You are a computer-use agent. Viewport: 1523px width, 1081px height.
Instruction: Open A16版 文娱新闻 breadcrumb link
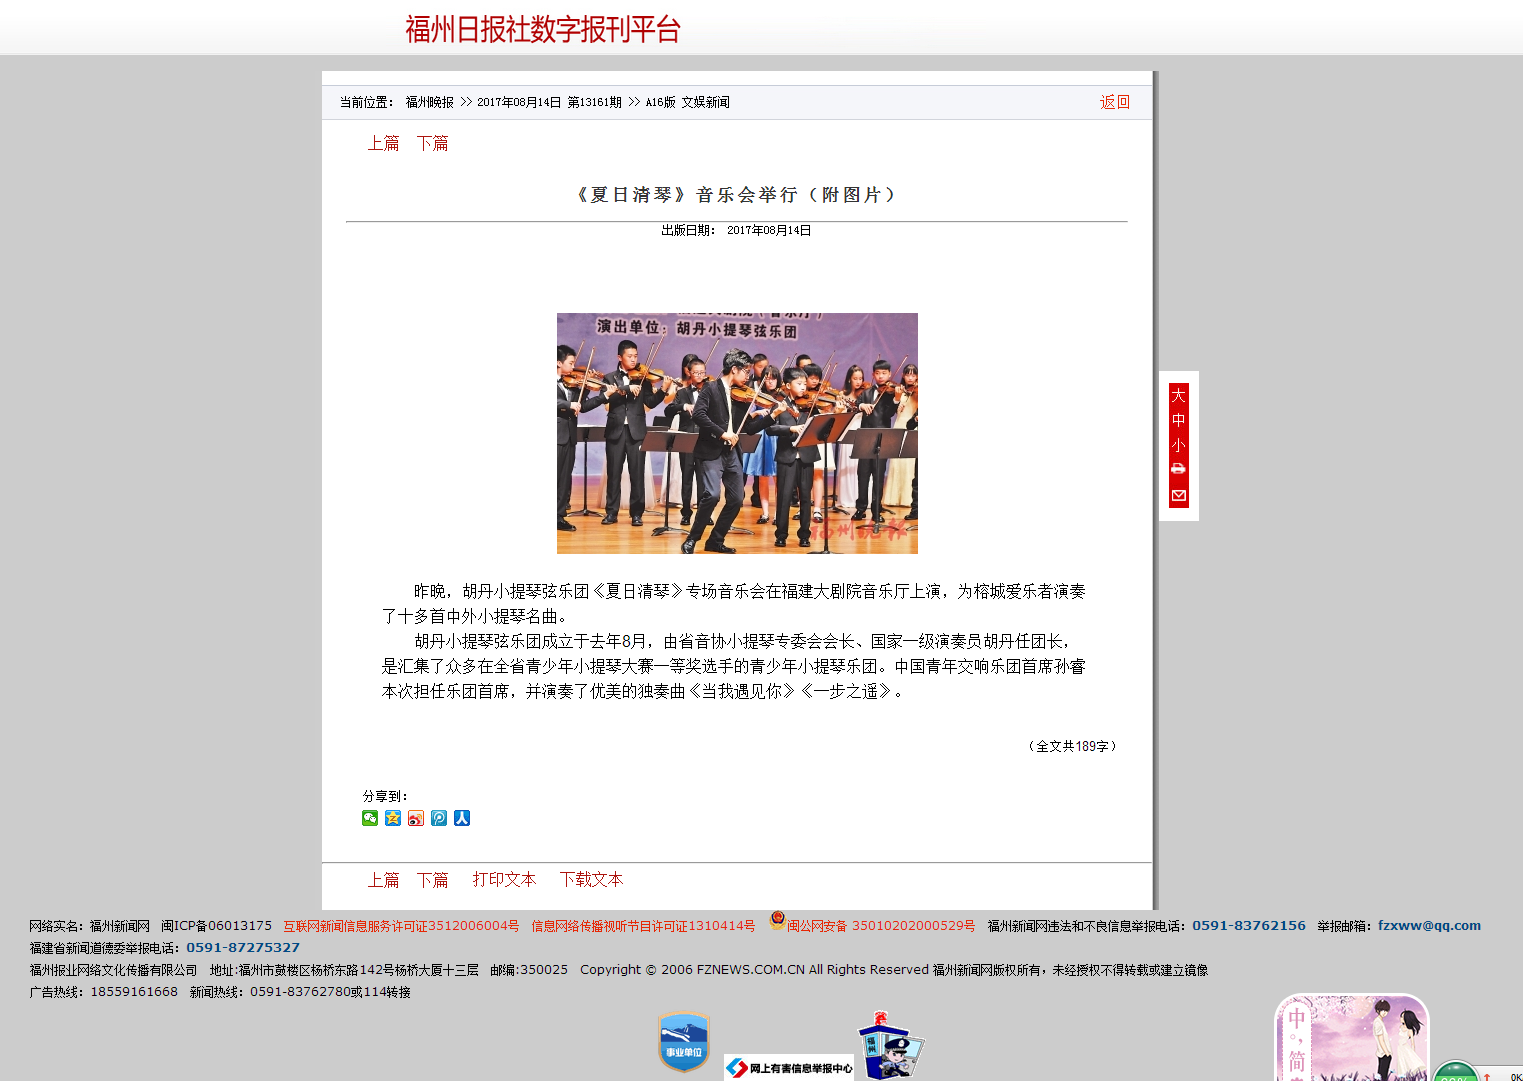tap(687, 102)
